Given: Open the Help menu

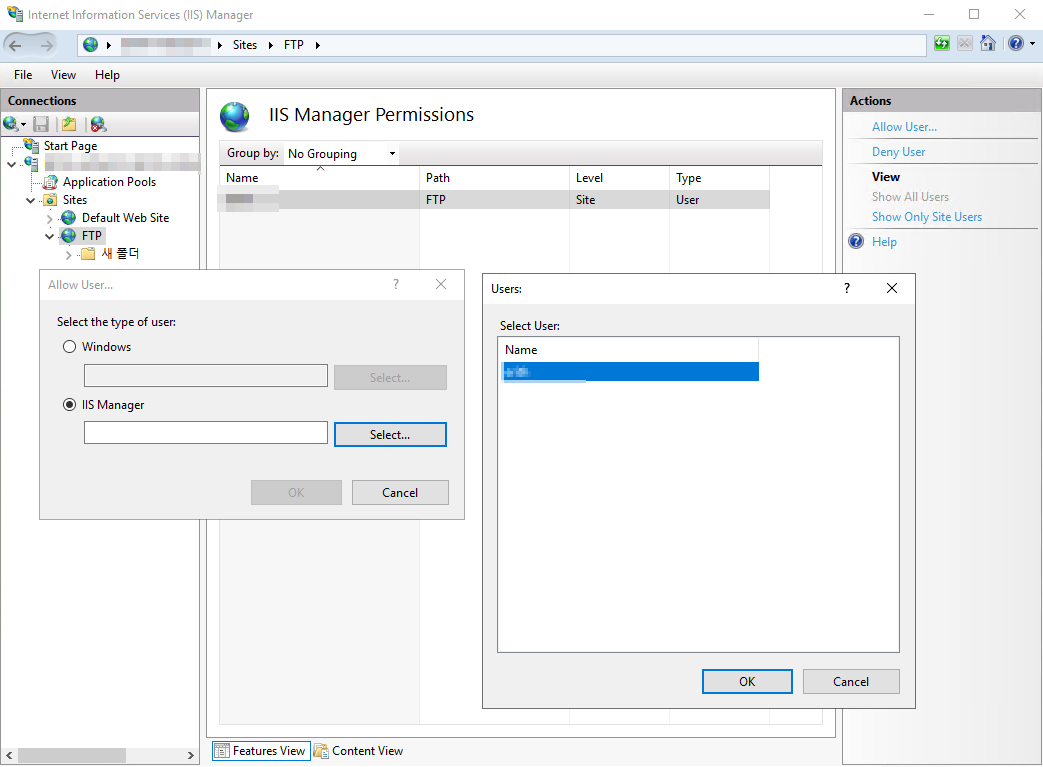Looking at the screenshot, I should pyautogui.click(x=107, y=75).
